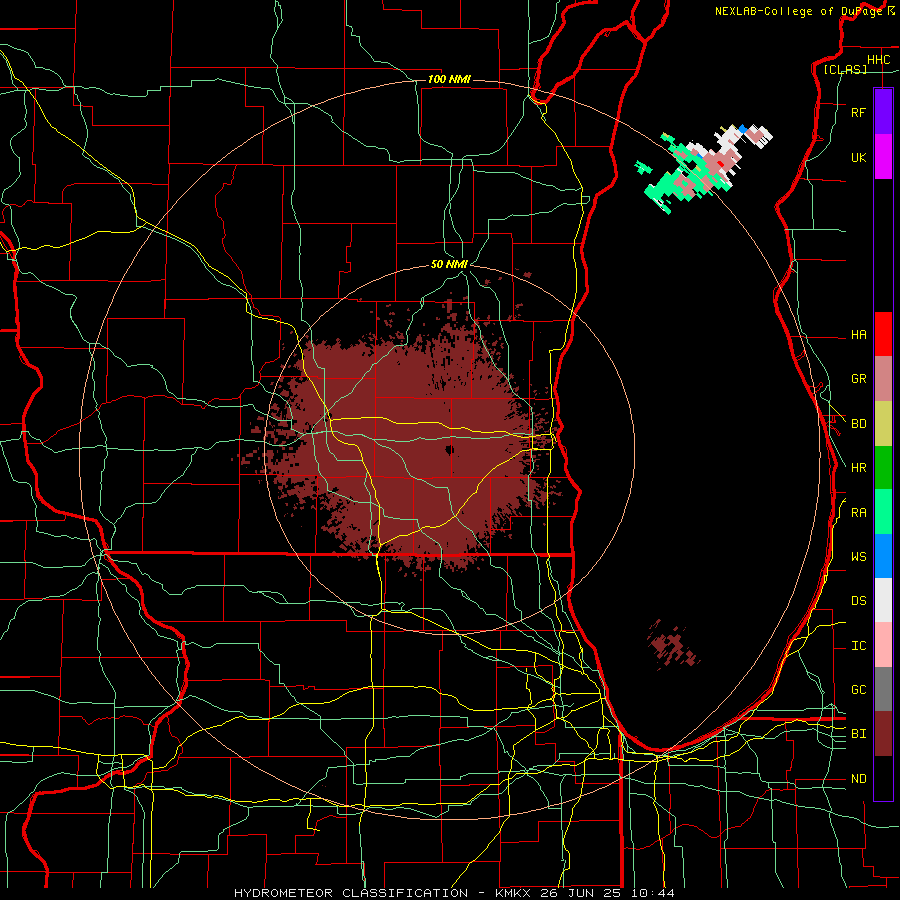Click the 50 NMI range ring label
900x900 pixels.
click(x=449, y=265)
